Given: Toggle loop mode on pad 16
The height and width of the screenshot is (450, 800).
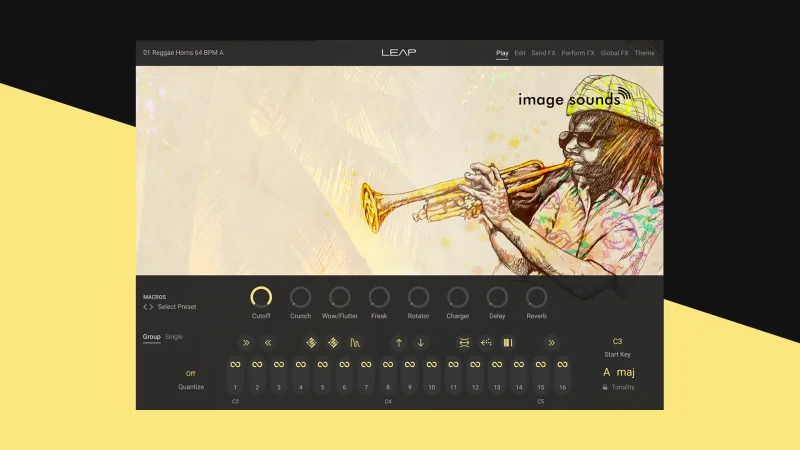Looking at the screenshot, I should 562,364.
